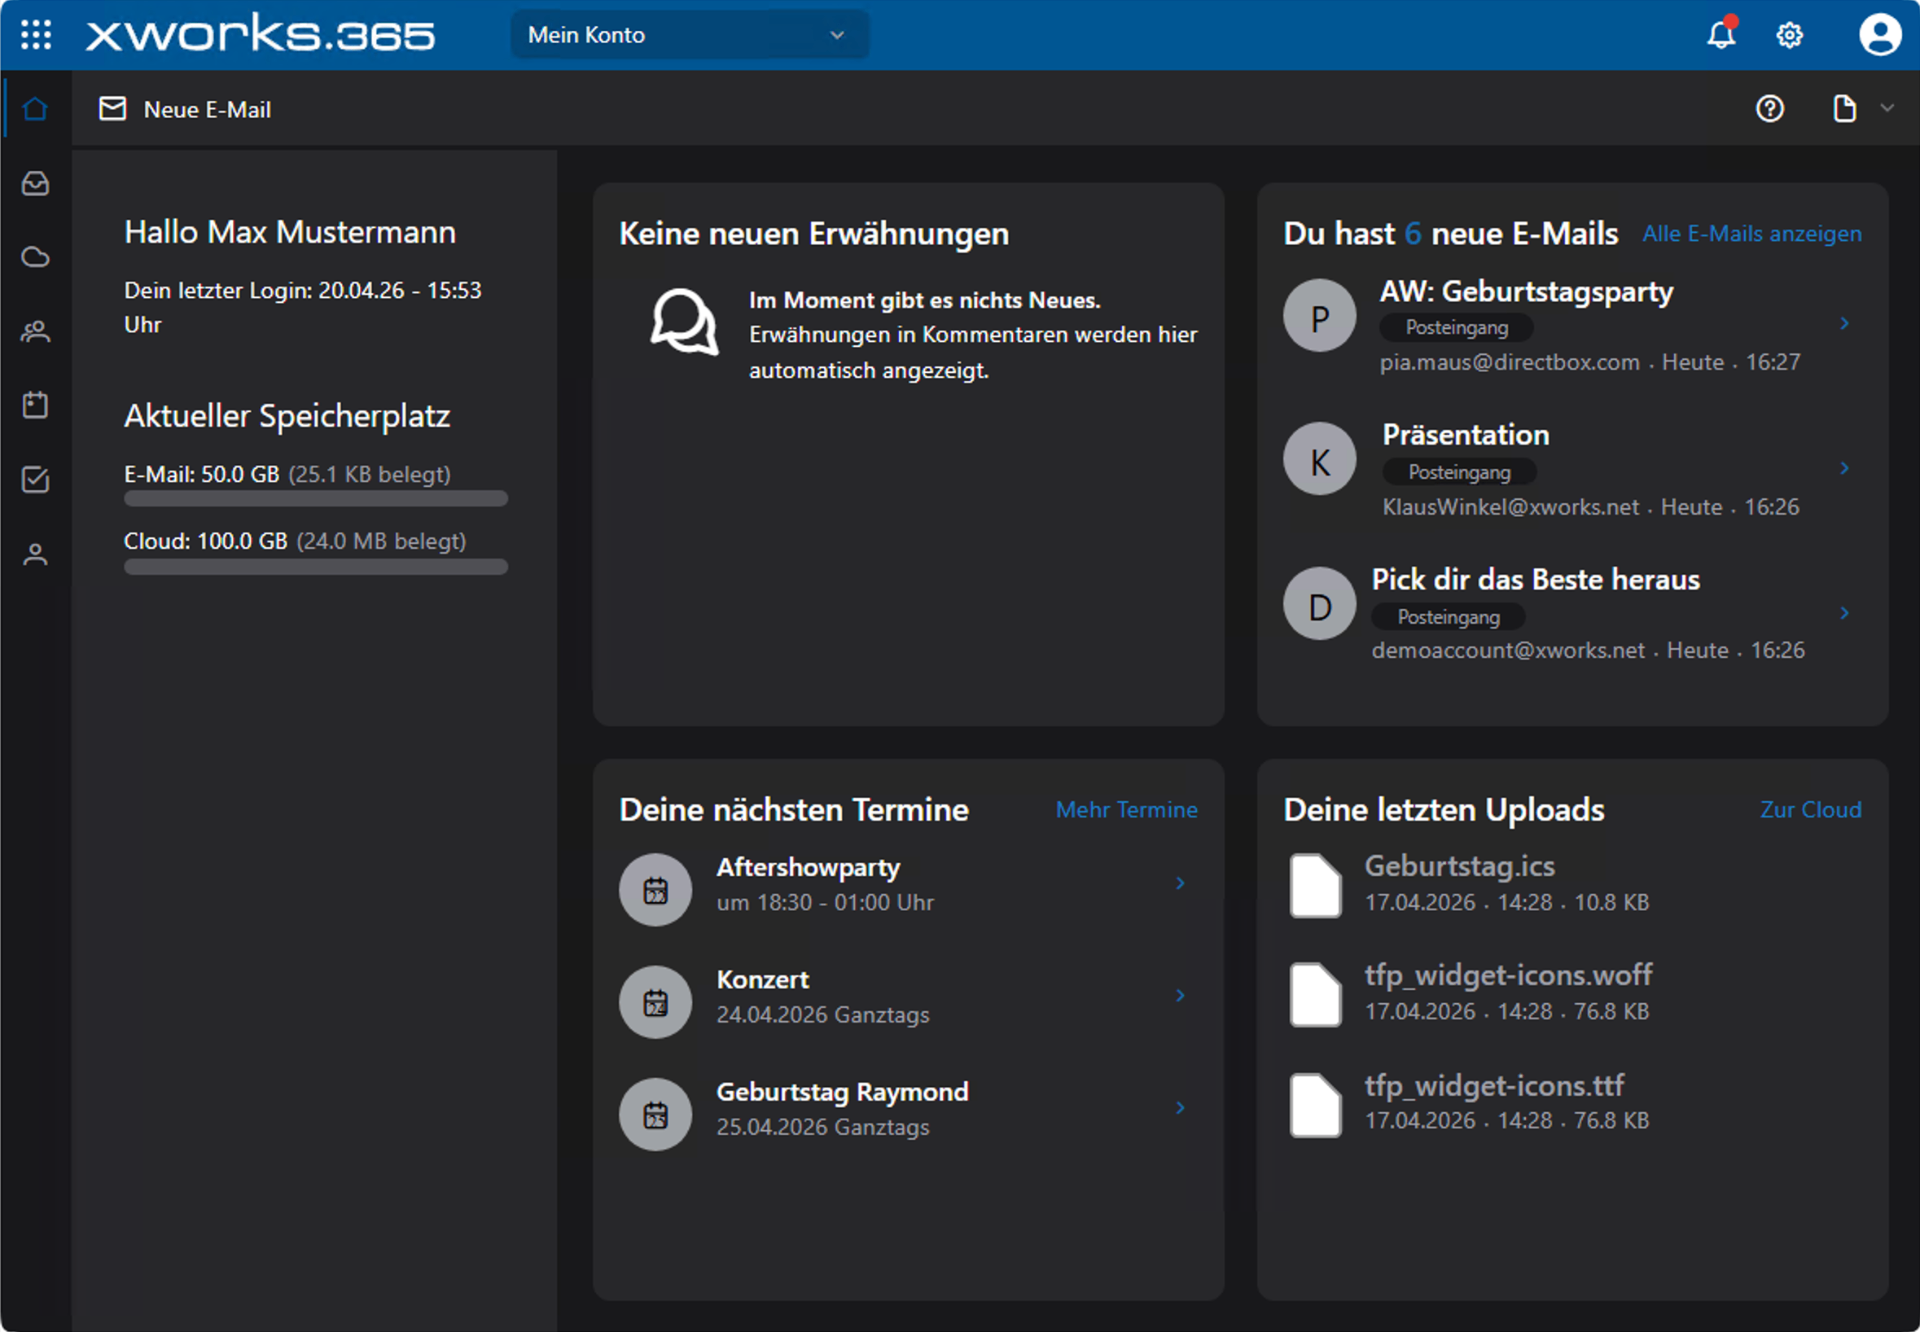Screen dimensions: 1920x1332
Task: Click the E-Mail storage usage bar
Action: click(x=316, y=498)
